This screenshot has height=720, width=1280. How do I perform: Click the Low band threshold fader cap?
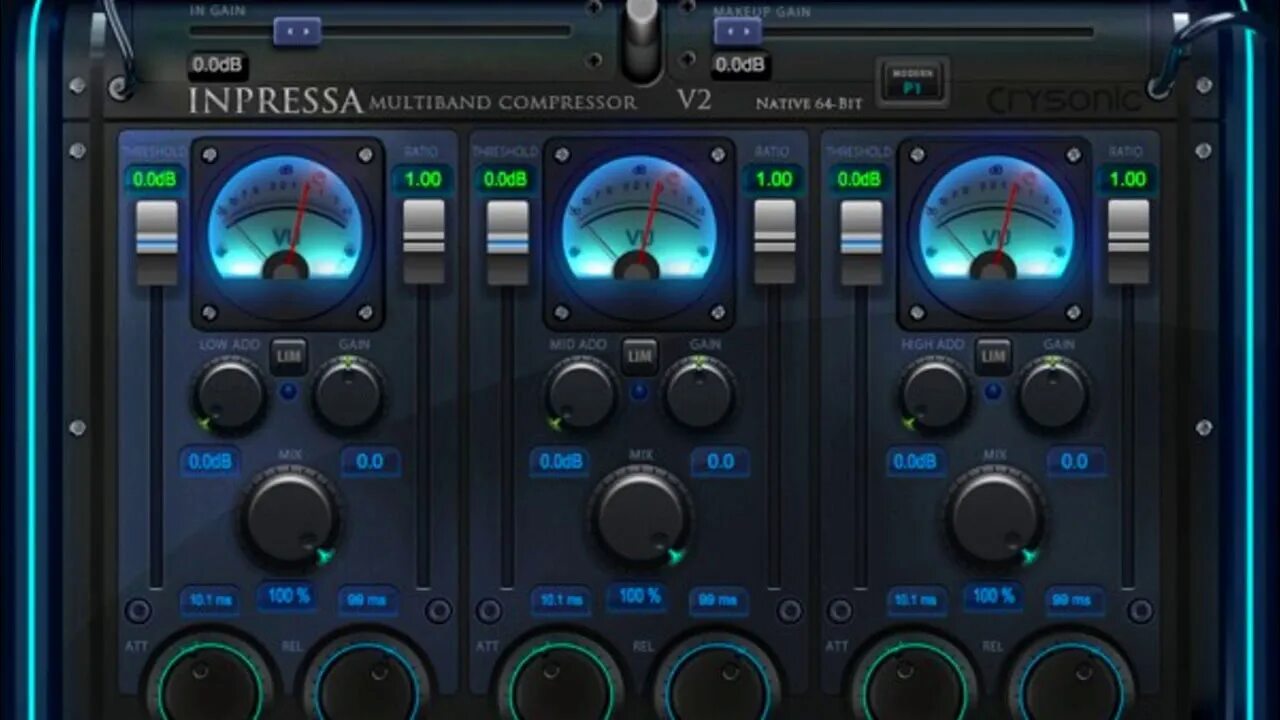click(x=157, y=242)
